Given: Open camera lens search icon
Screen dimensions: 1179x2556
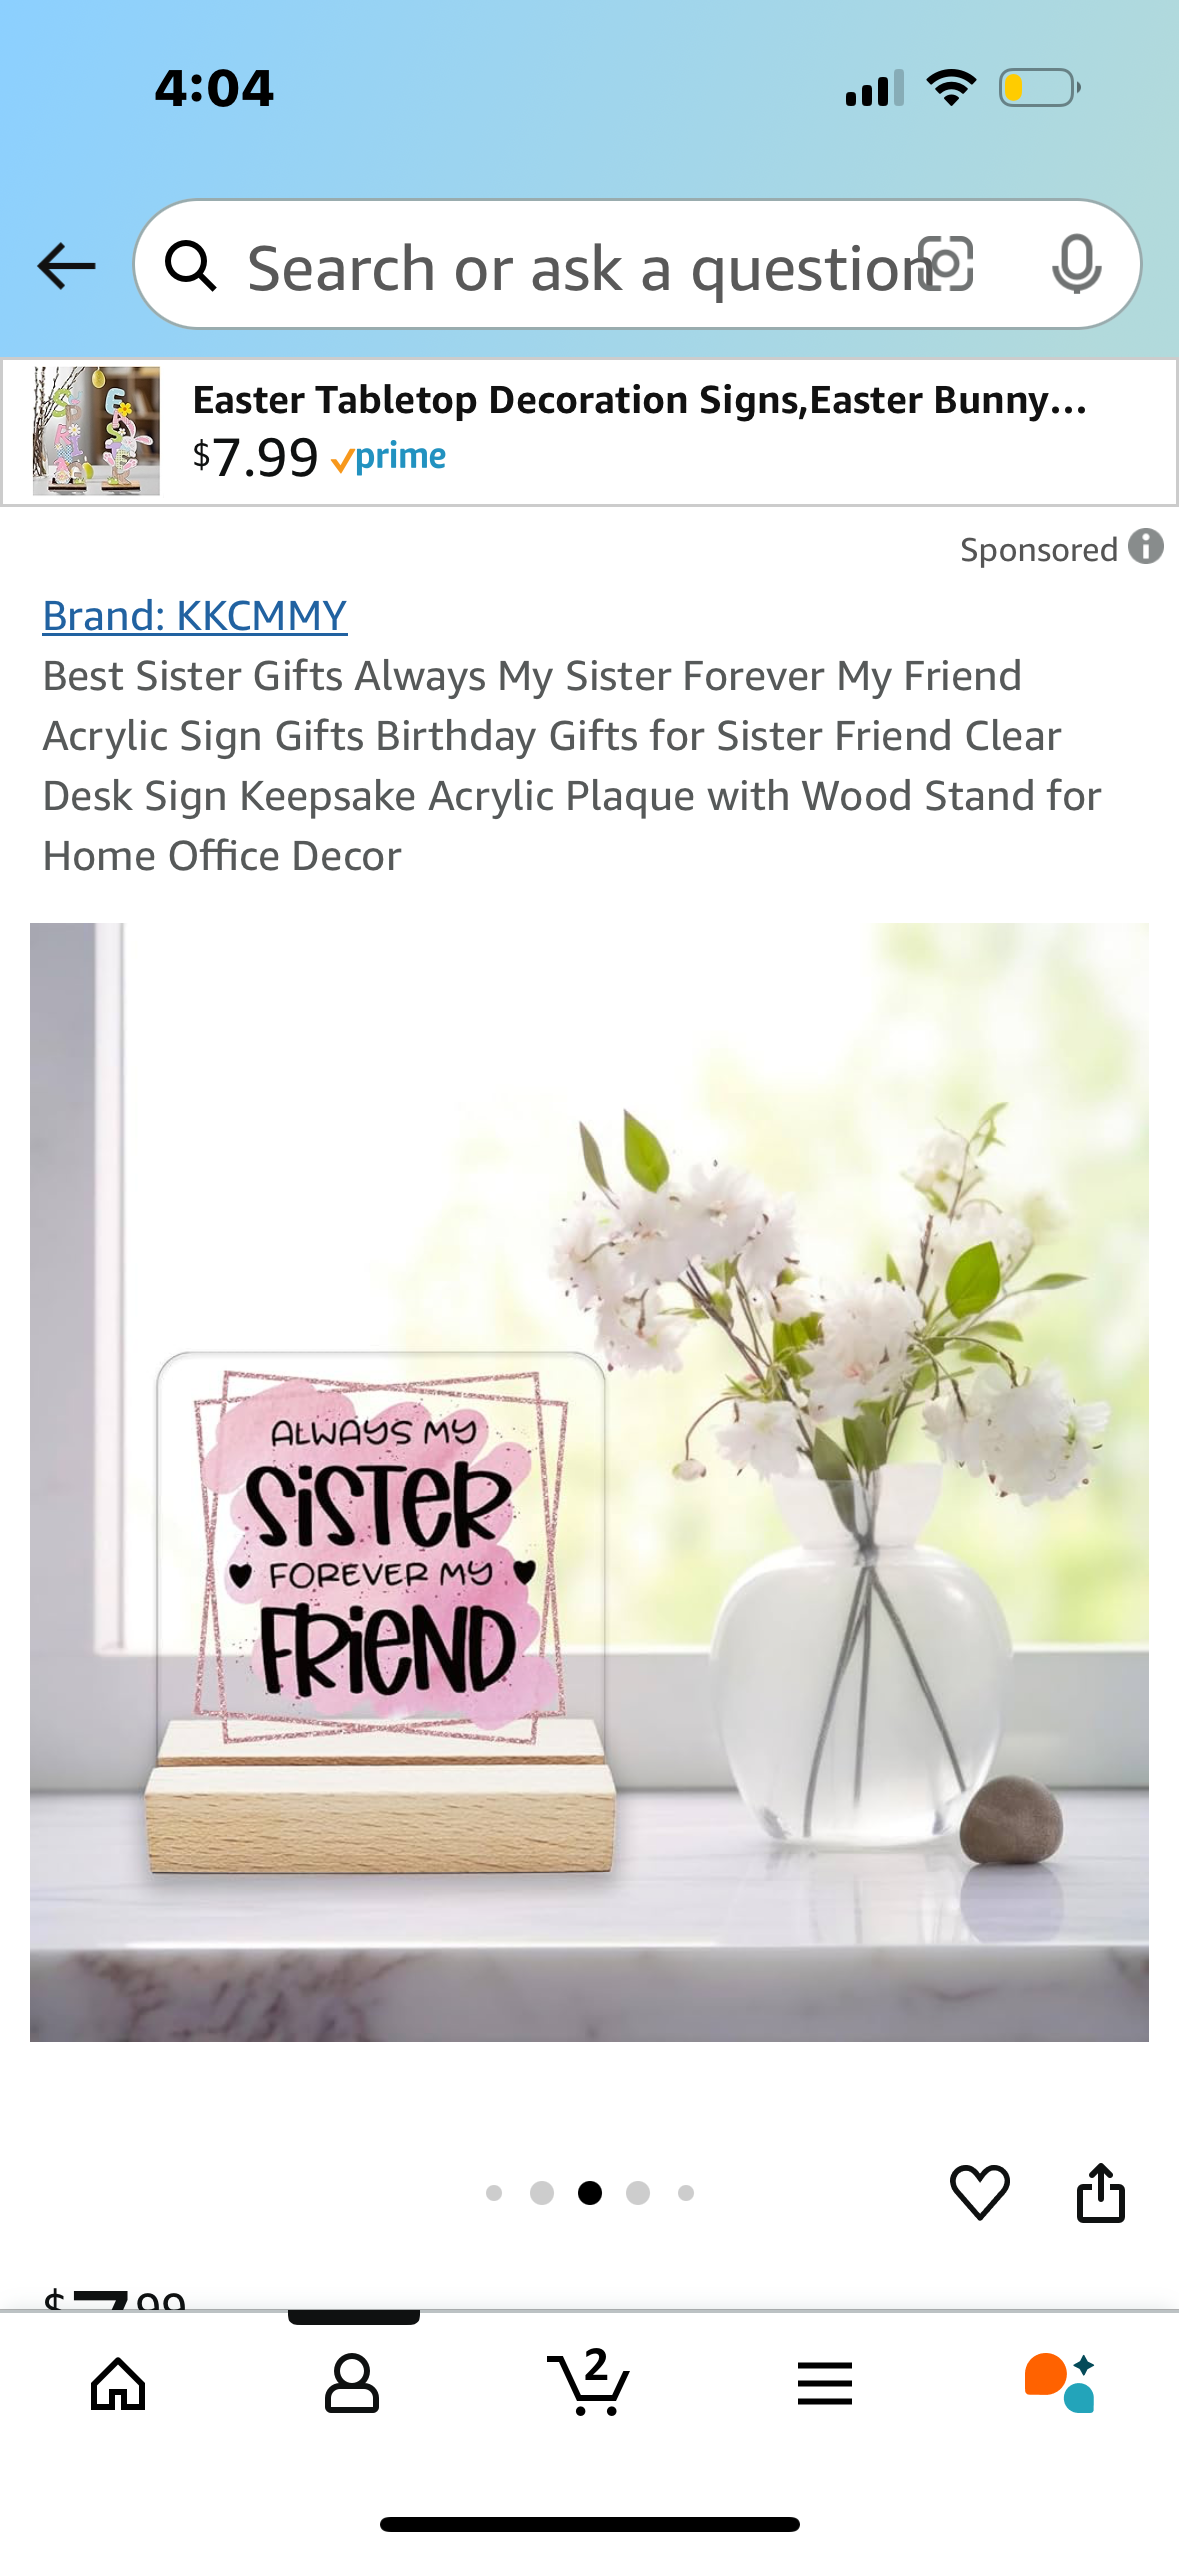Looking at the screenshot, I should tap(945, 265).
